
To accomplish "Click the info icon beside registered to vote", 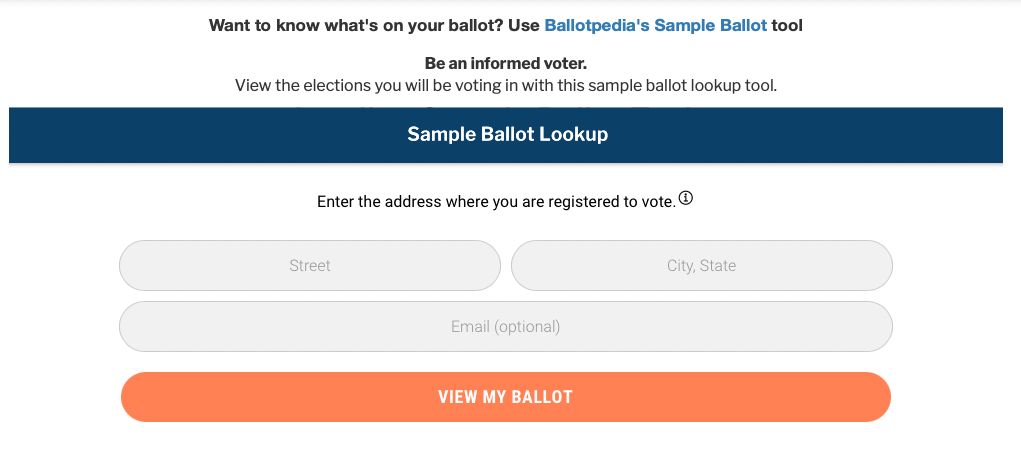I will (x=686, y=199).
